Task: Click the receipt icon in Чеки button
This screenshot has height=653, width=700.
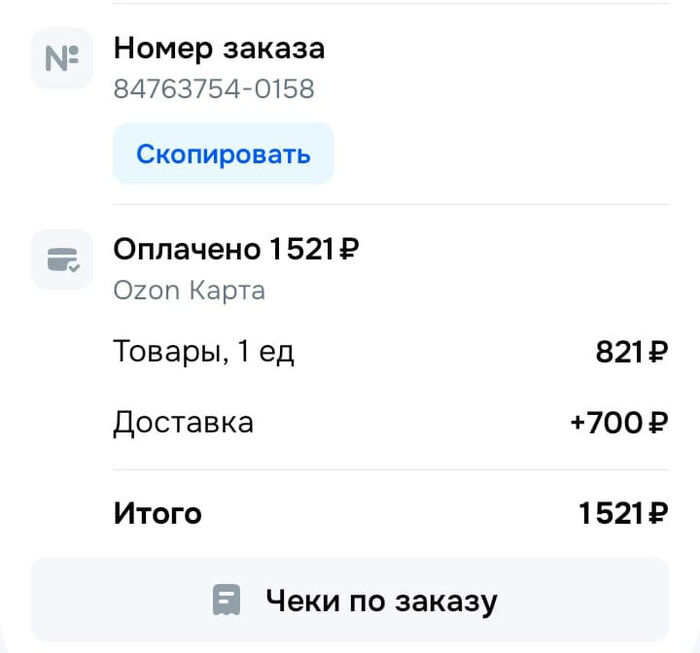Action: 227,600
